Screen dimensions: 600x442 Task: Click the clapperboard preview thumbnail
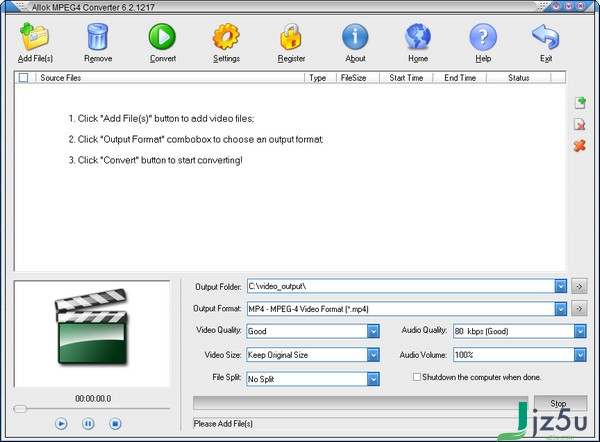tap(92, 326)
